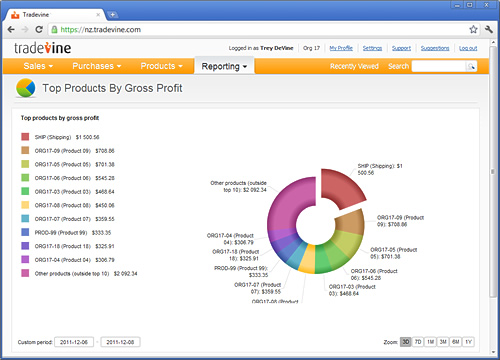
Task: Maximize the browser window
Action: pyautogui.click(x=470, y=5)
